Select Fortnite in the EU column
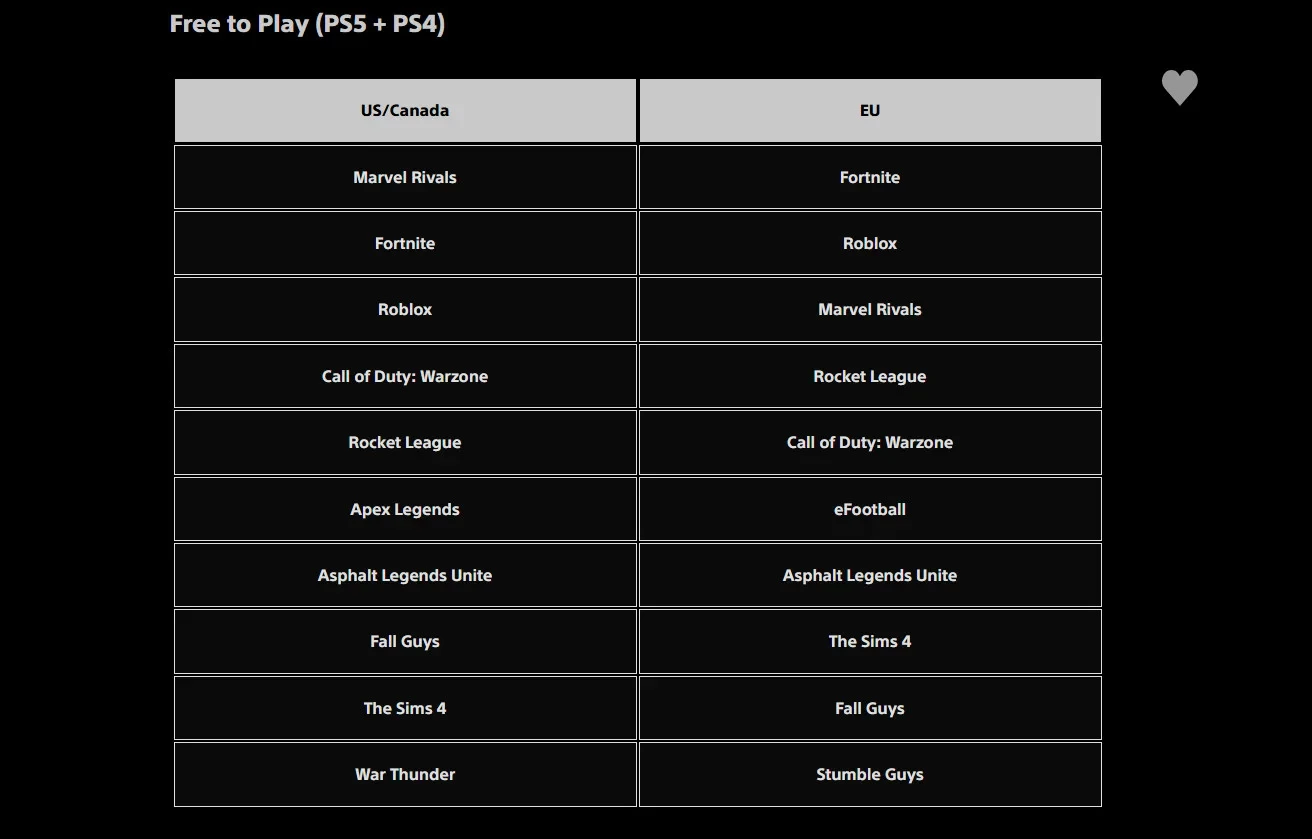 [x=870, y=177]
